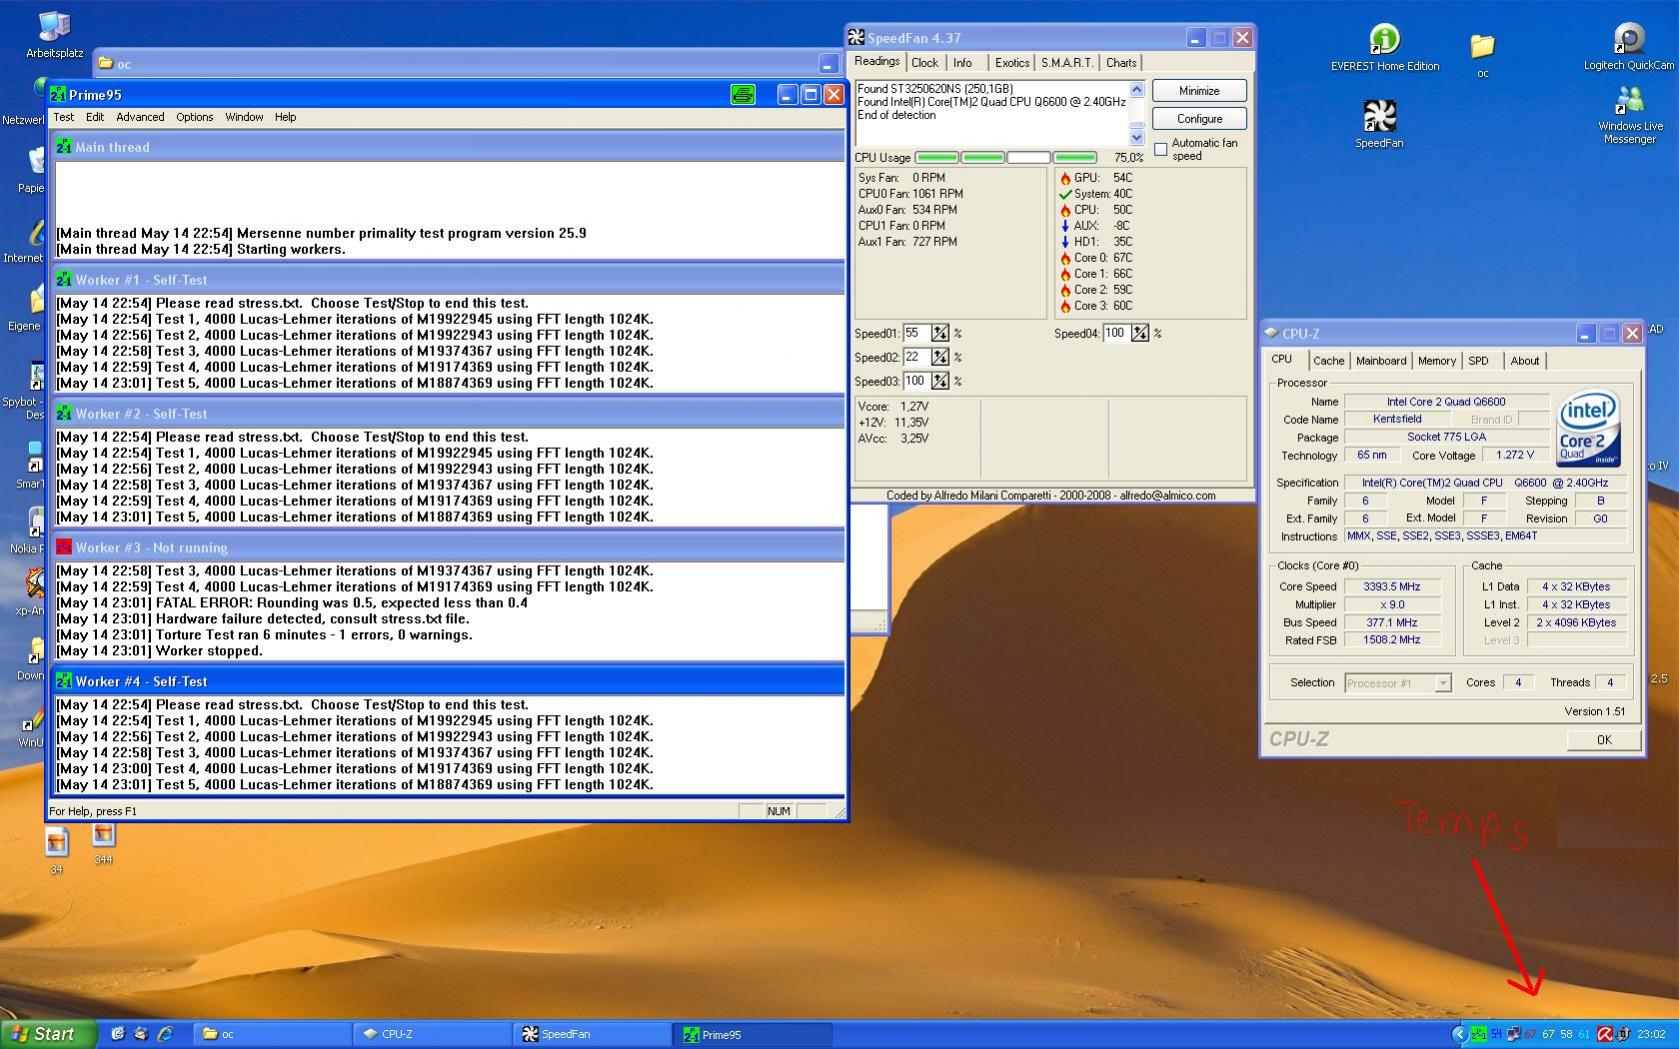Switch to the Memory tab in CPU-Z
1679x1049 pixels.
1436,361
